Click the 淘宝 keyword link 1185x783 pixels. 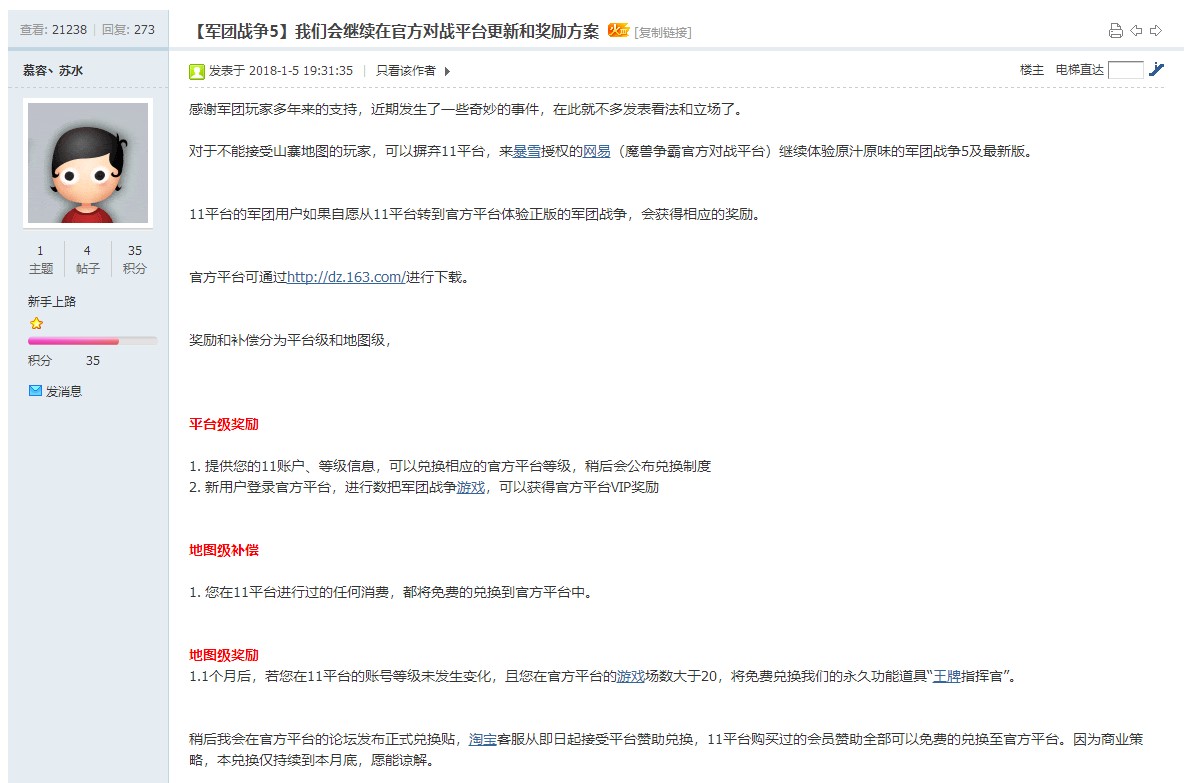(482, 739)
